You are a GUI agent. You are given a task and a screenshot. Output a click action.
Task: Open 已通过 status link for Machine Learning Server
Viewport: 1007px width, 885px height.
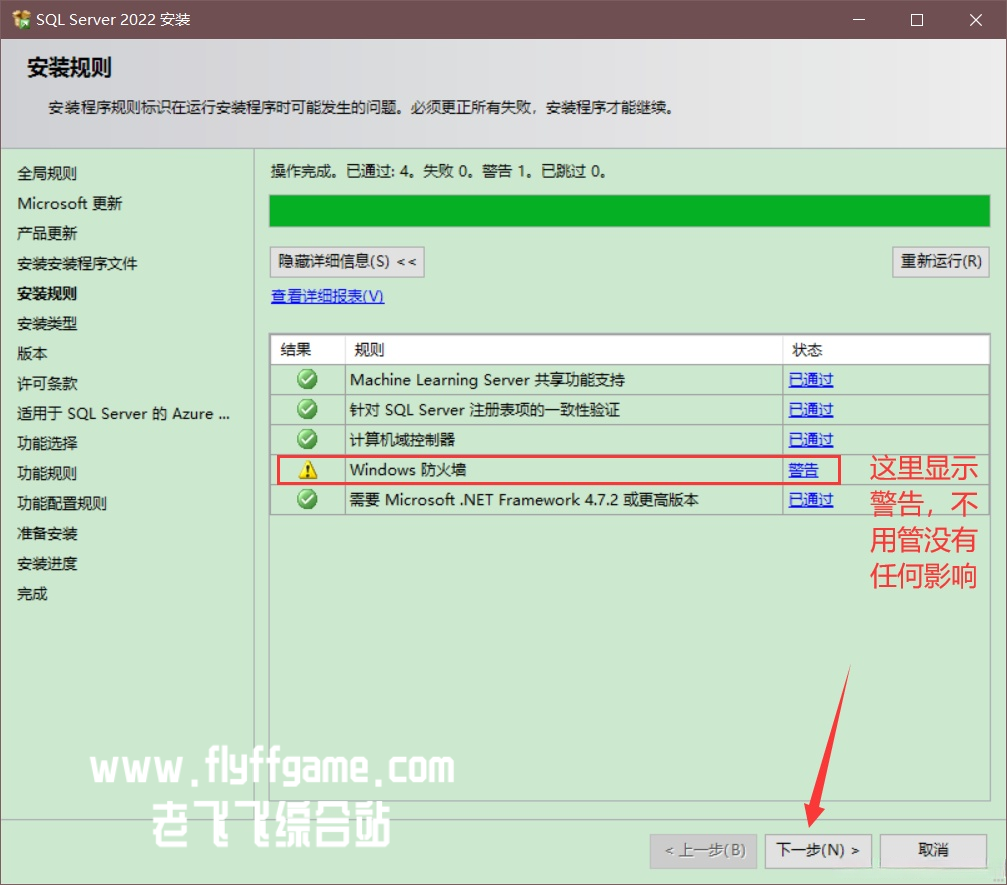(x=810, y=380)
